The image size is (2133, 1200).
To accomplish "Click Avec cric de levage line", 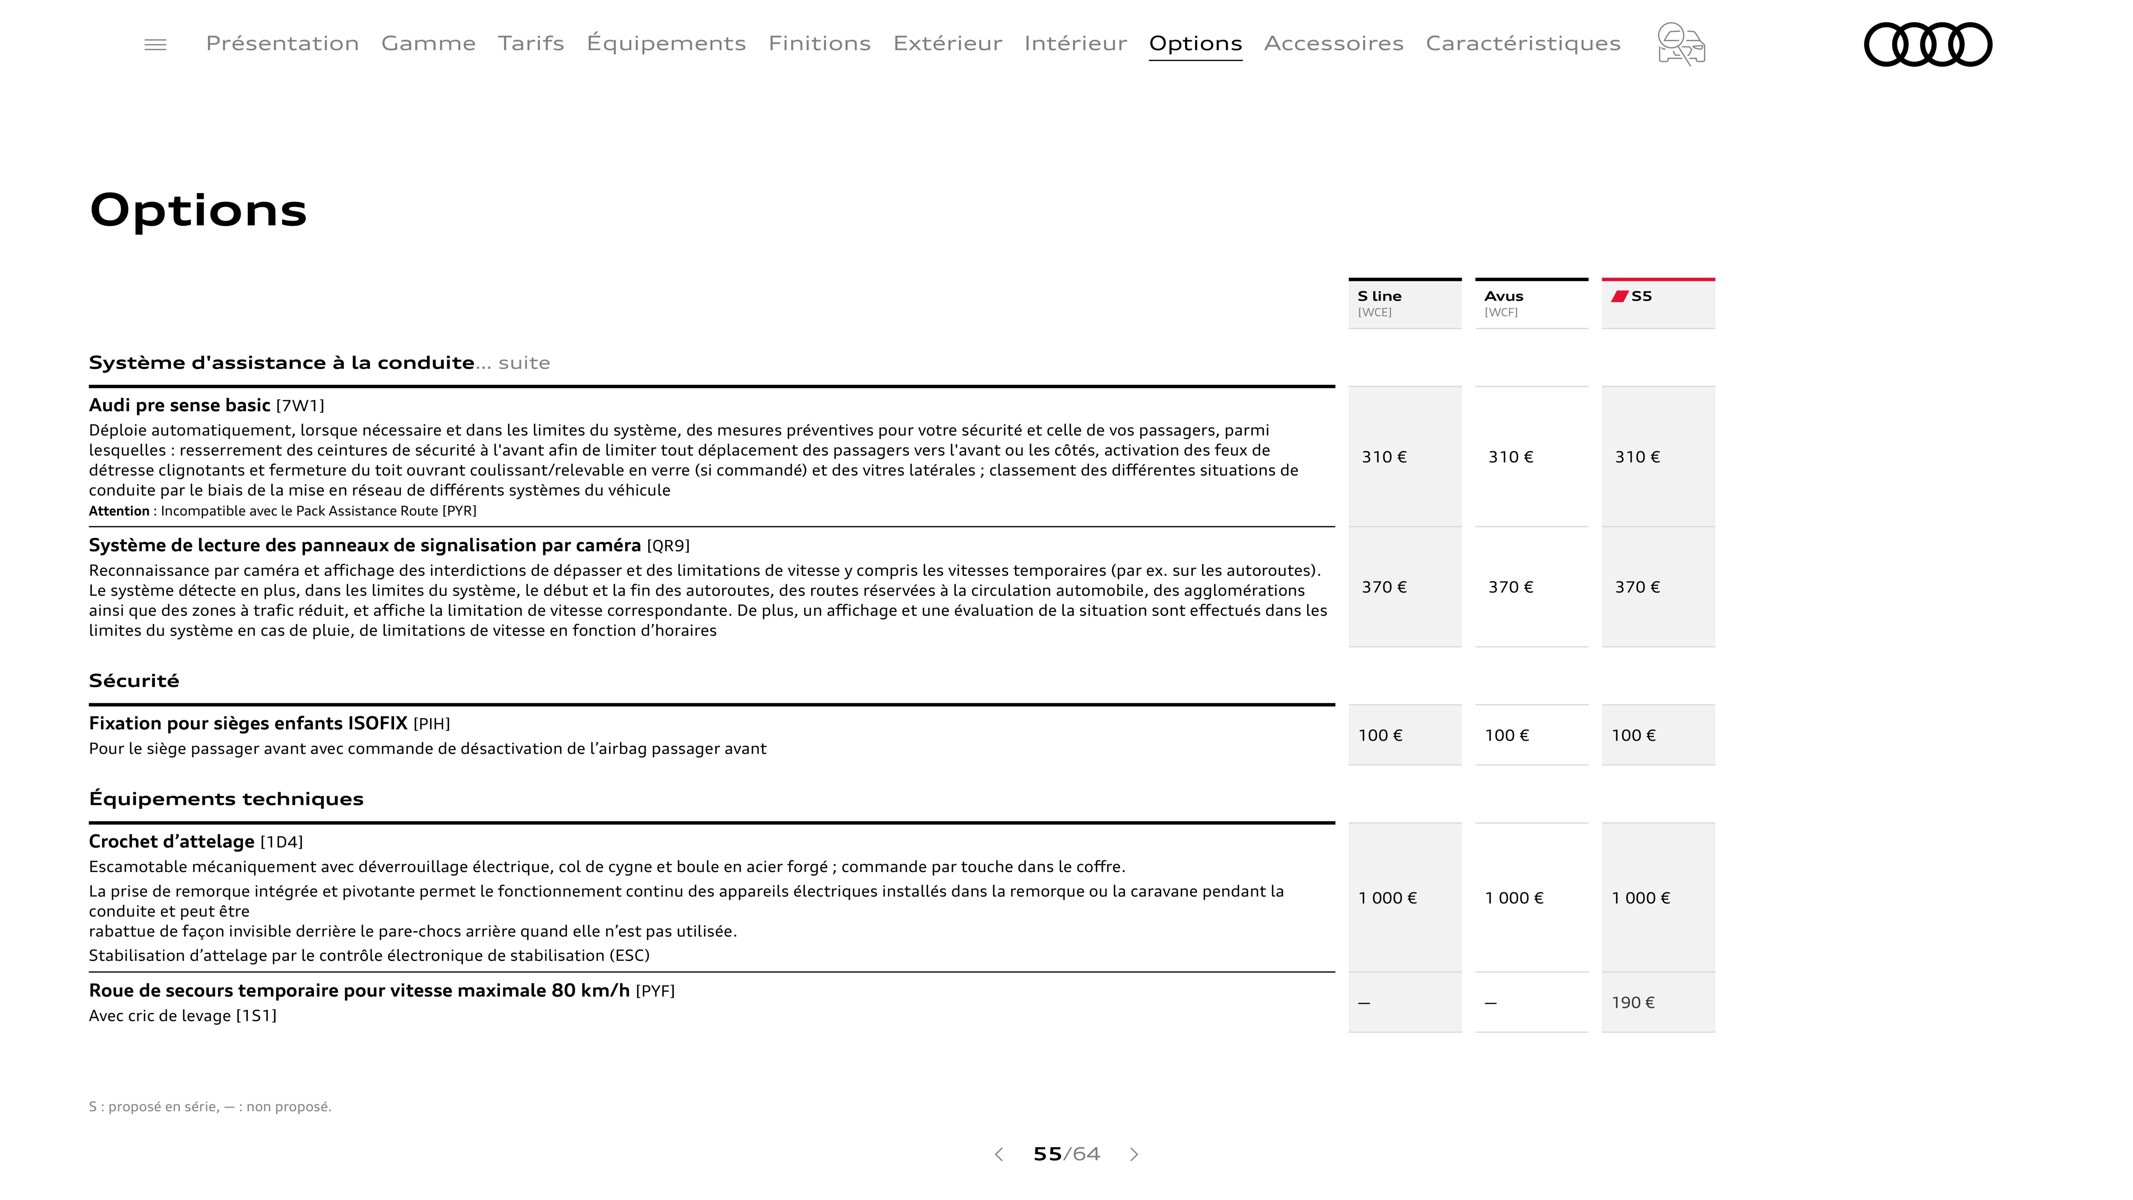I will tap(183, 1016).
